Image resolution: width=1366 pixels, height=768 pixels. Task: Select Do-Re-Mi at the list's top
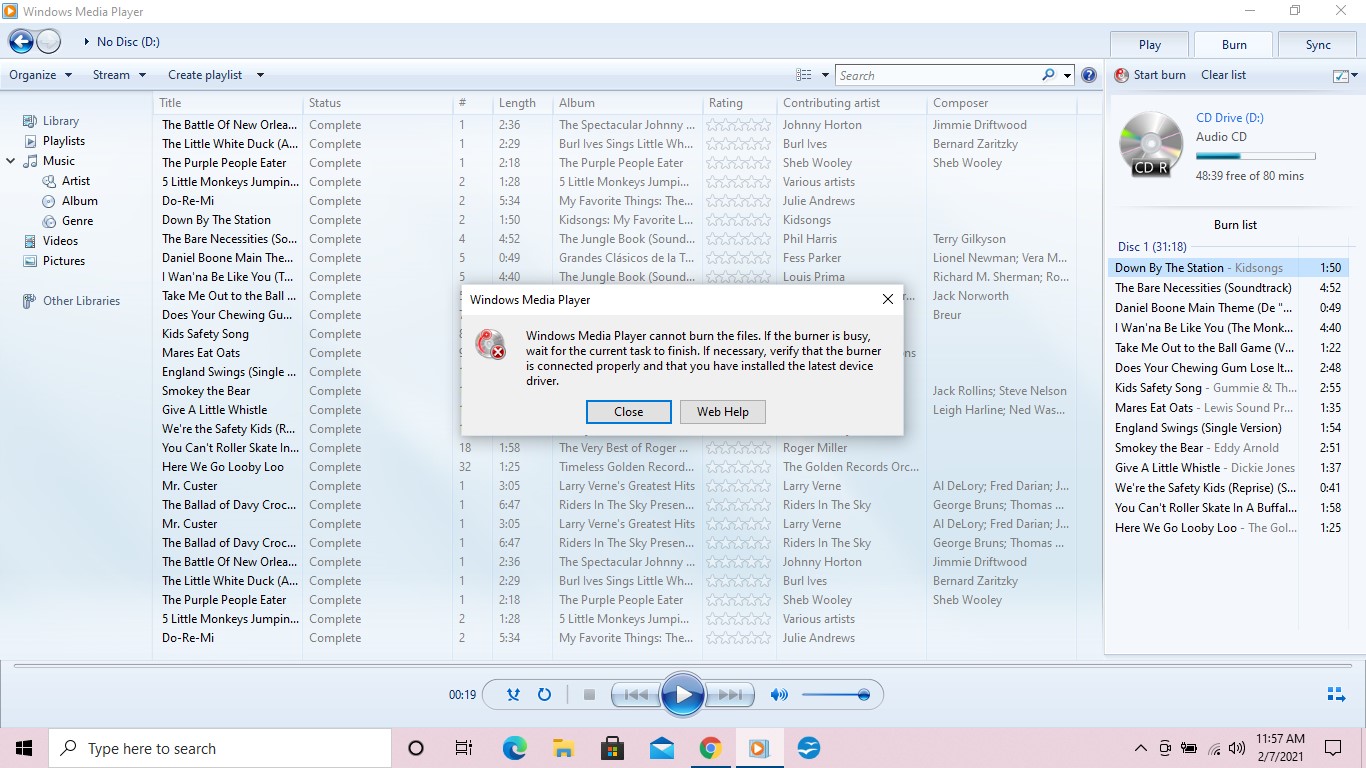point(188,201)
